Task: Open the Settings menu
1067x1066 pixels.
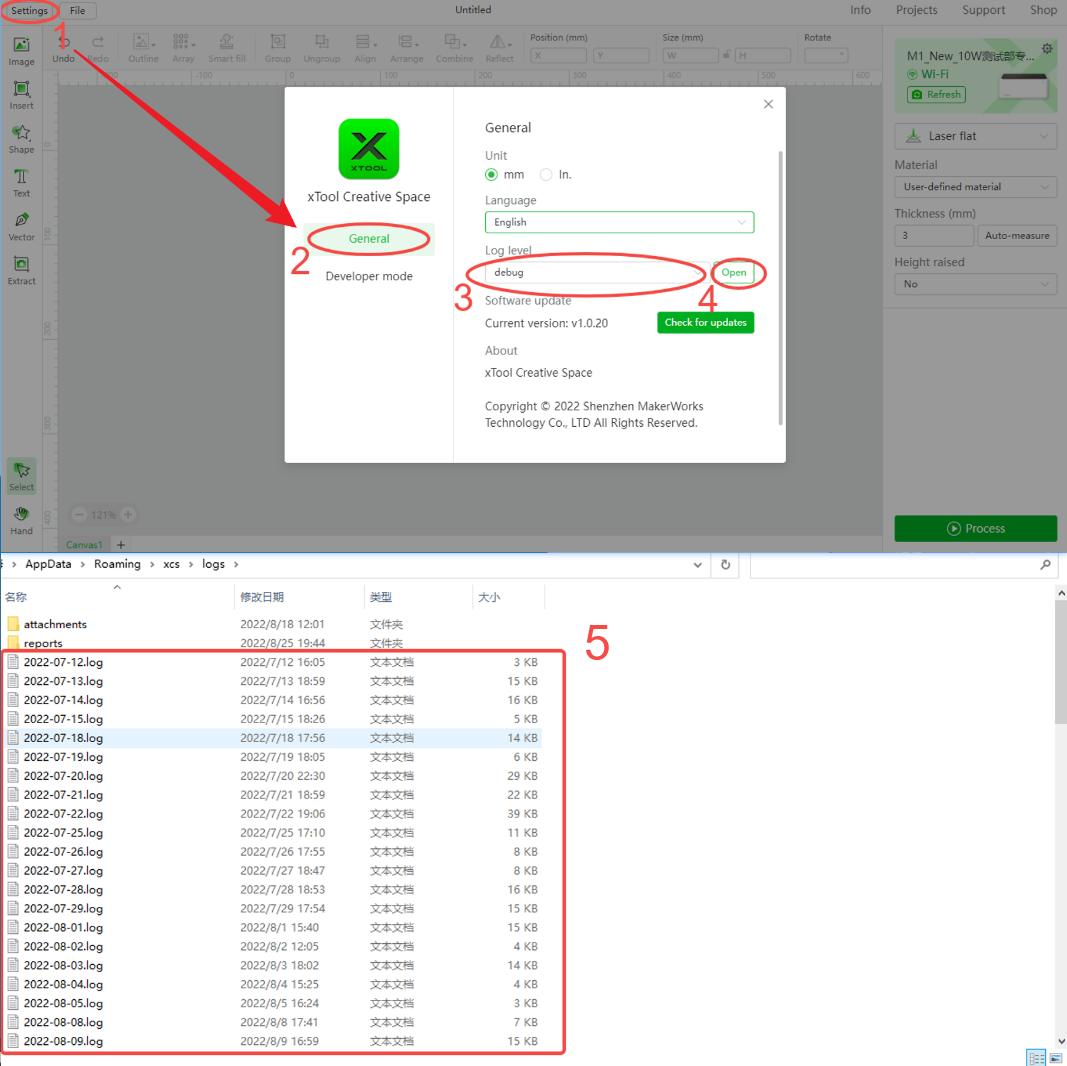Action: point(29,11)
